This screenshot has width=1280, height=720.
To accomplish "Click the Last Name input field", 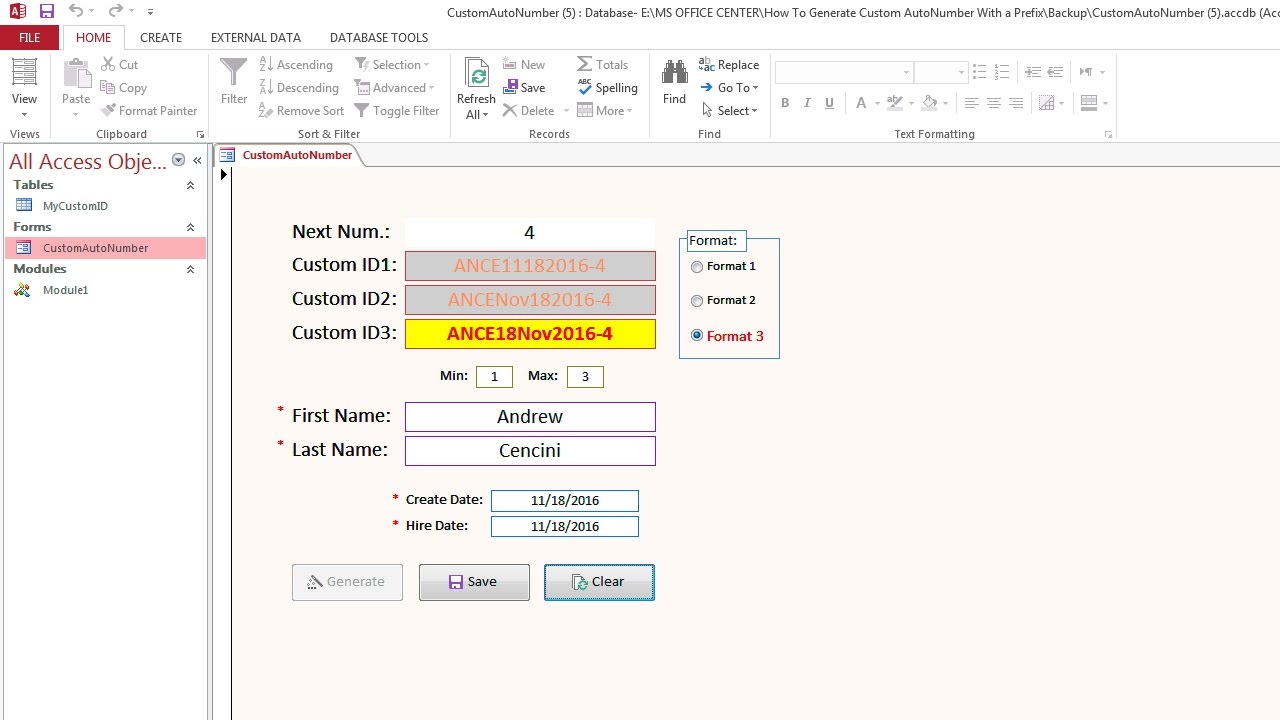I will 530,451.
